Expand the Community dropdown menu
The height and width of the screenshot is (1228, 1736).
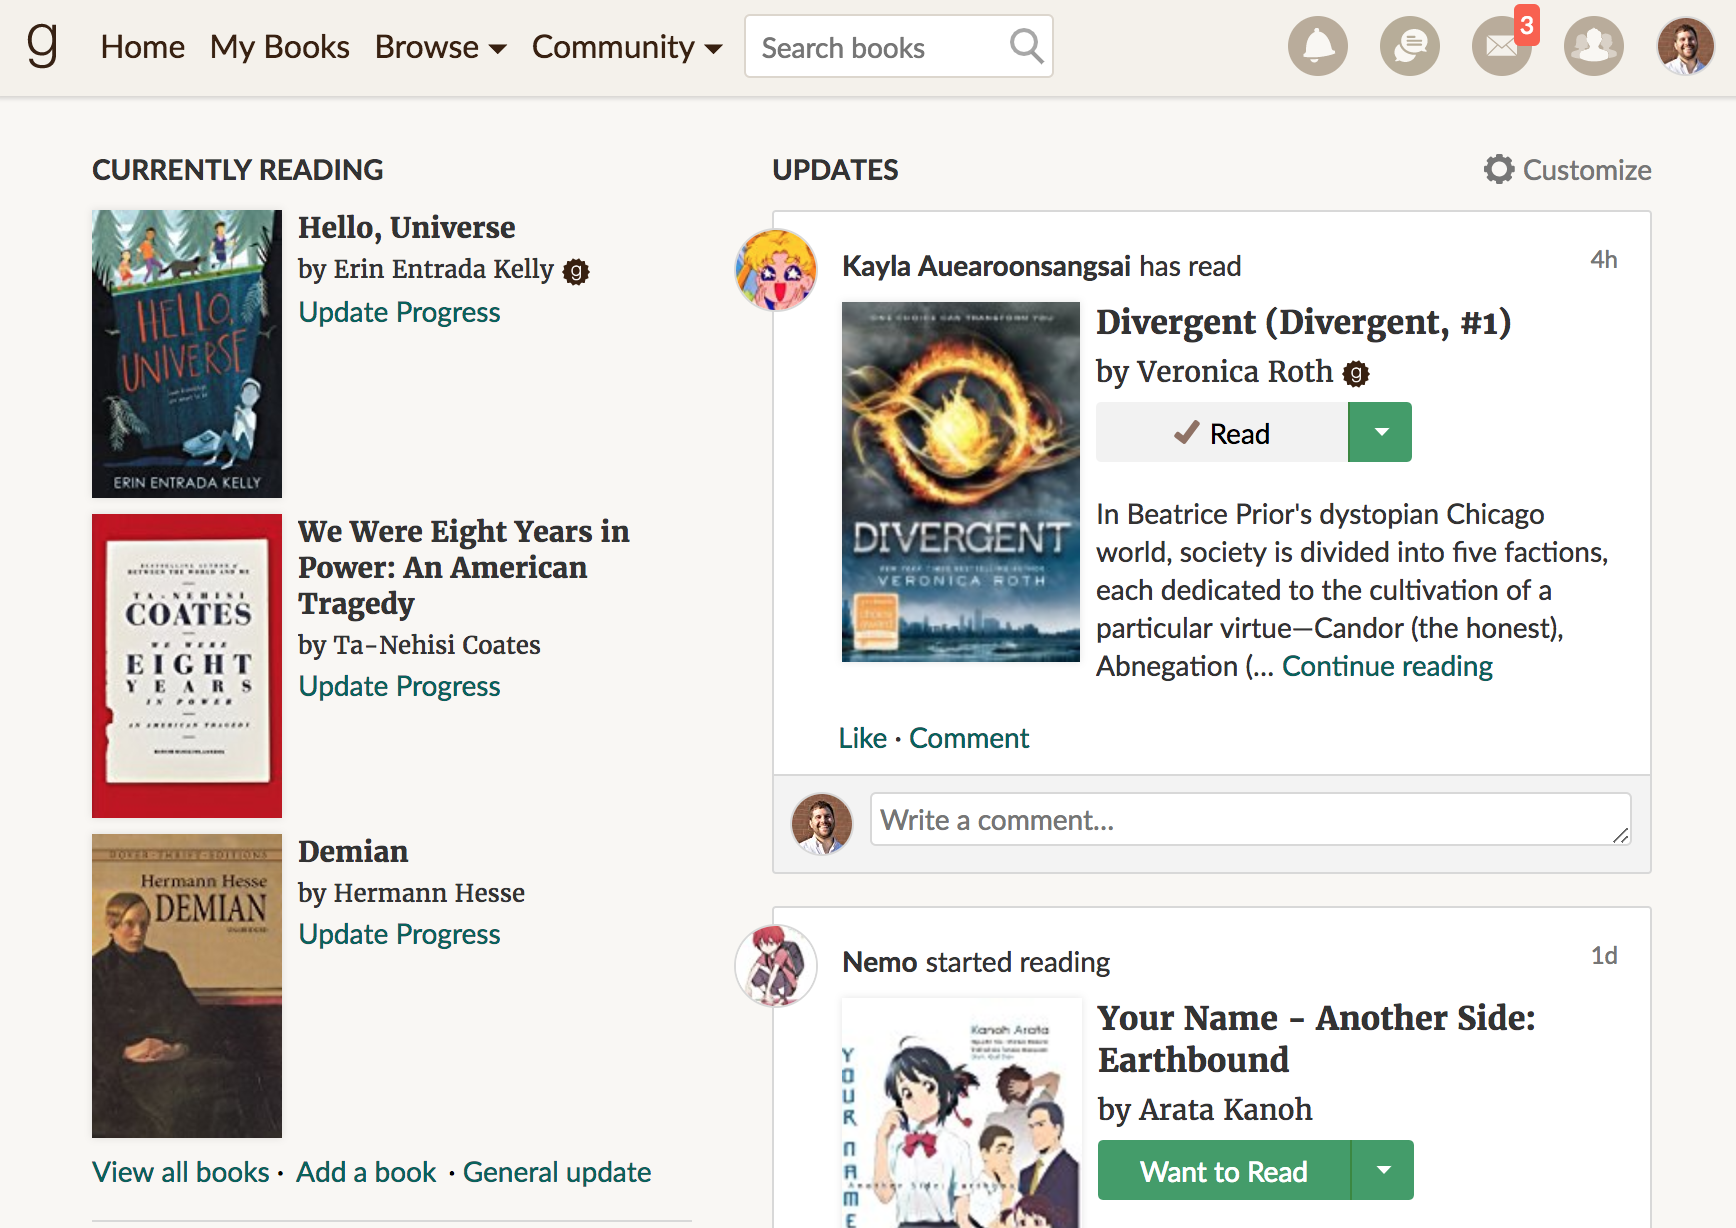(x=627, y=47)
